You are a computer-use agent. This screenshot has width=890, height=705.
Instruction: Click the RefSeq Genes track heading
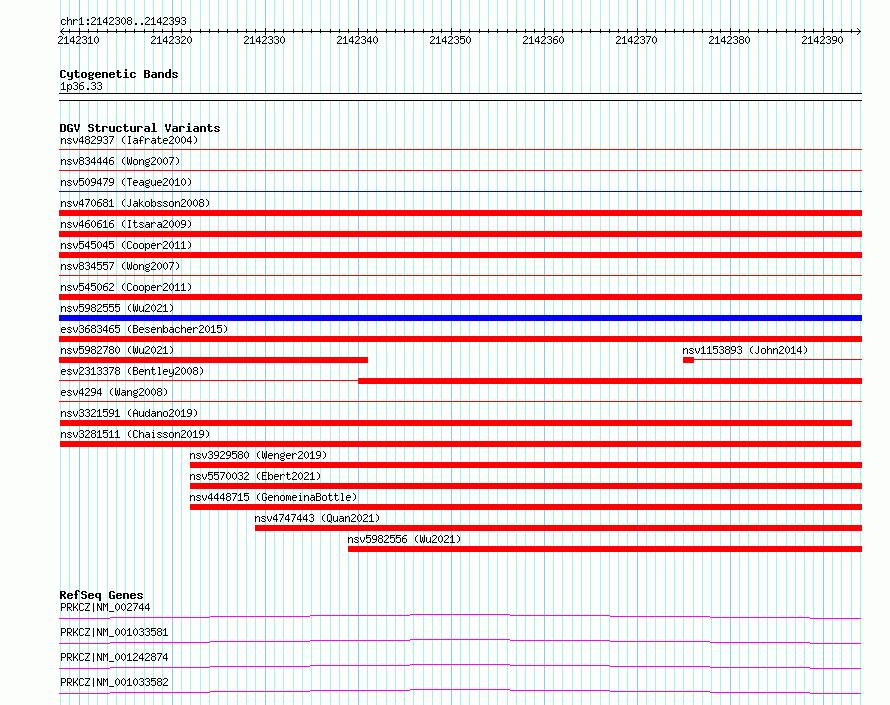(x=101, y=595)
